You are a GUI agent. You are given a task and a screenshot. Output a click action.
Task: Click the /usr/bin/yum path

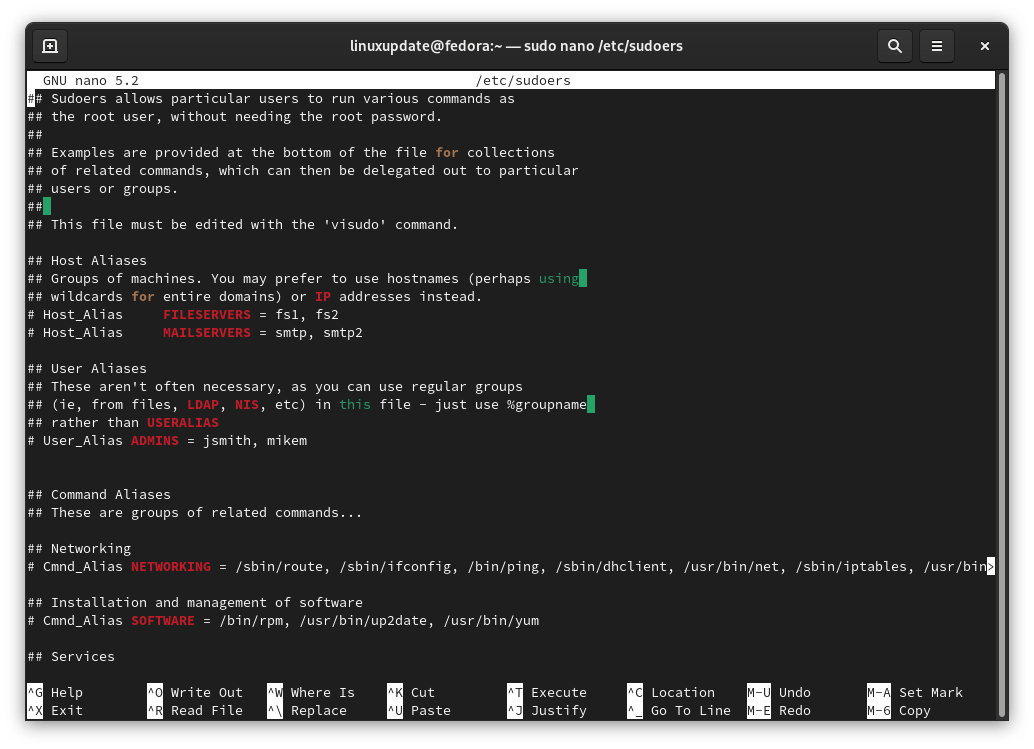click(491, 620)
